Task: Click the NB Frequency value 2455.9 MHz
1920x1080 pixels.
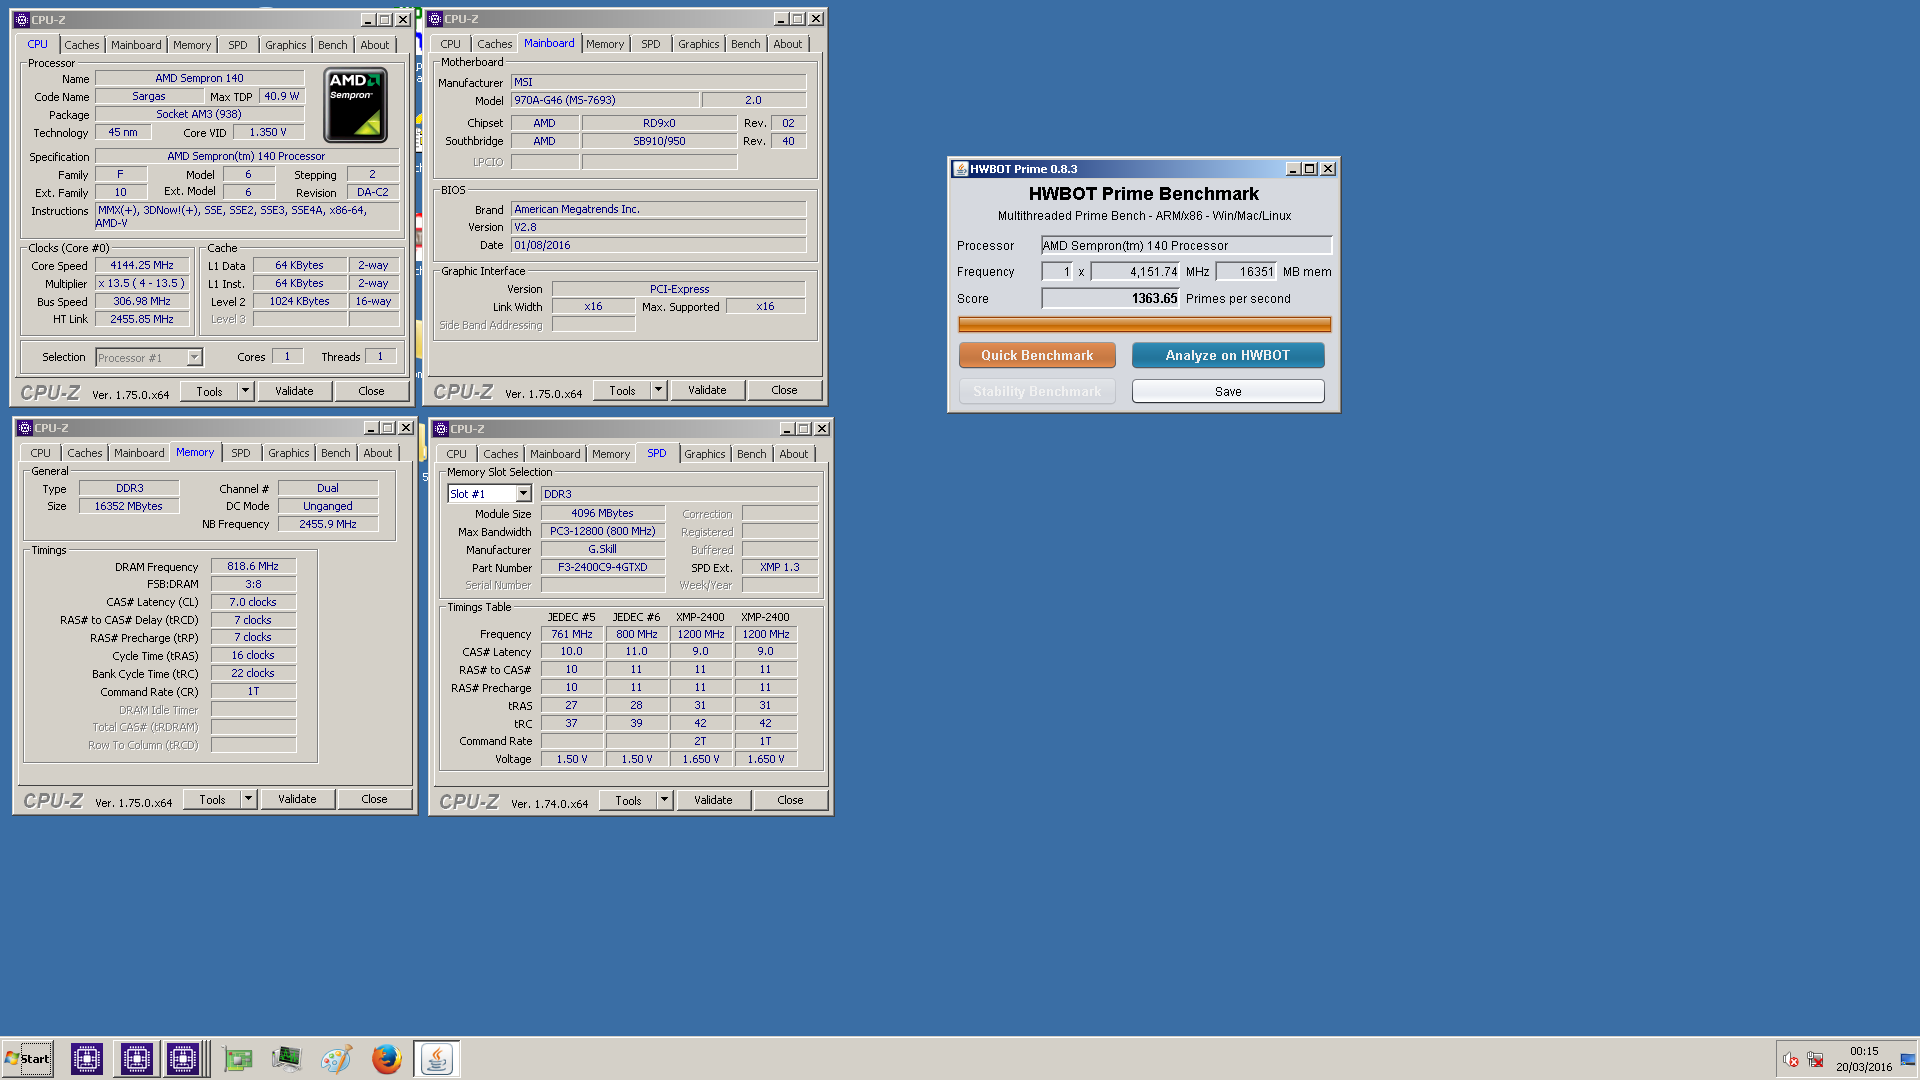Action: click(328, 524)
